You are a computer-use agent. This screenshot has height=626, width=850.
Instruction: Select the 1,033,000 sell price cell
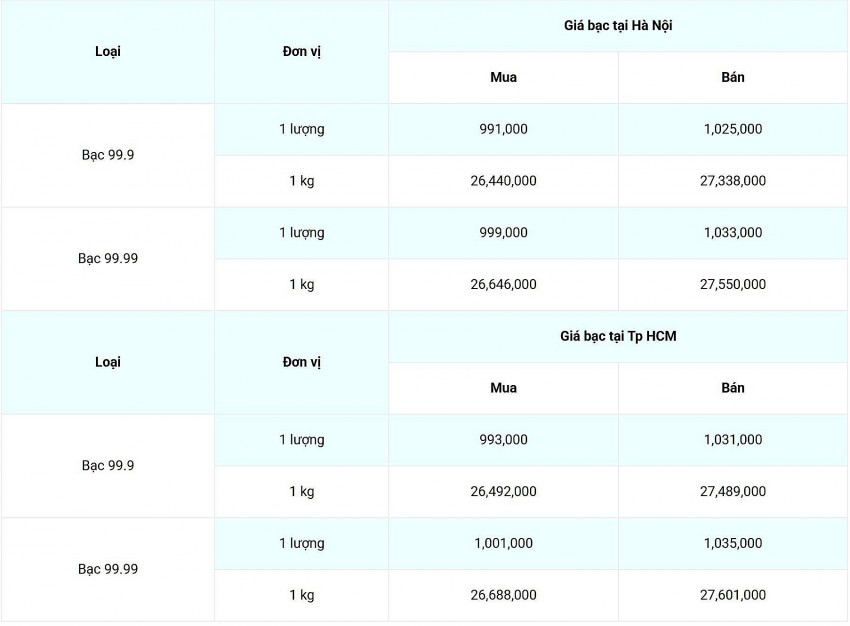[x=732, y=233]
